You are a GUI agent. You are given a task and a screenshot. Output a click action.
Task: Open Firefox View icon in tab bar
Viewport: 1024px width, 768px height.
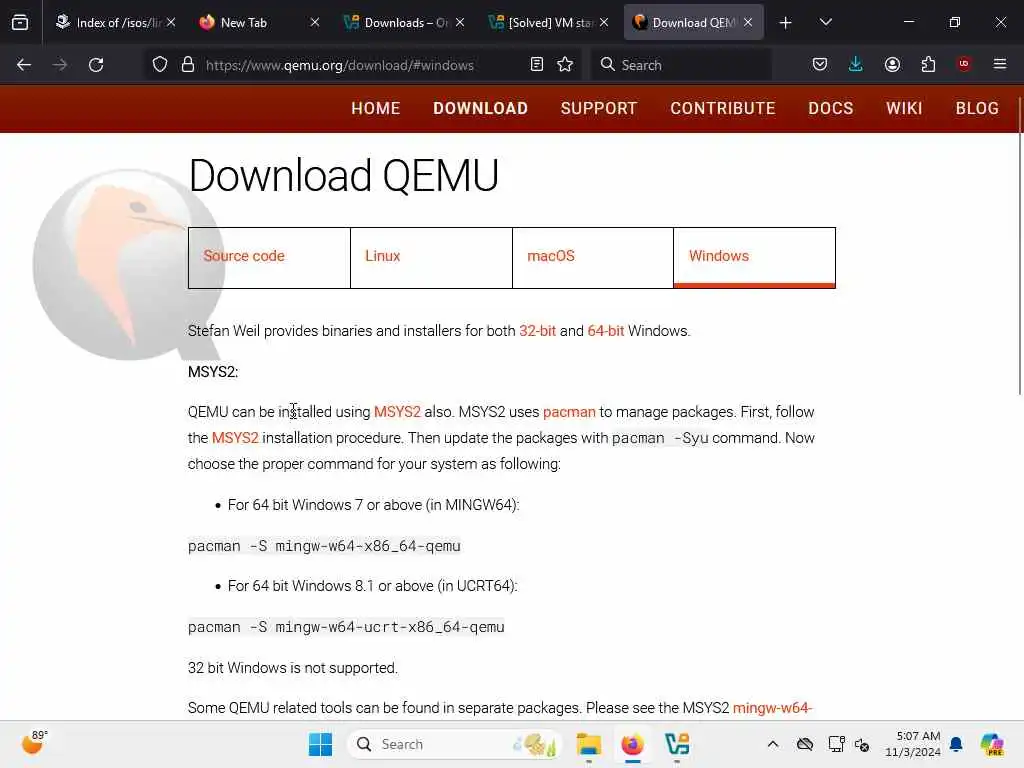(20, 22)
